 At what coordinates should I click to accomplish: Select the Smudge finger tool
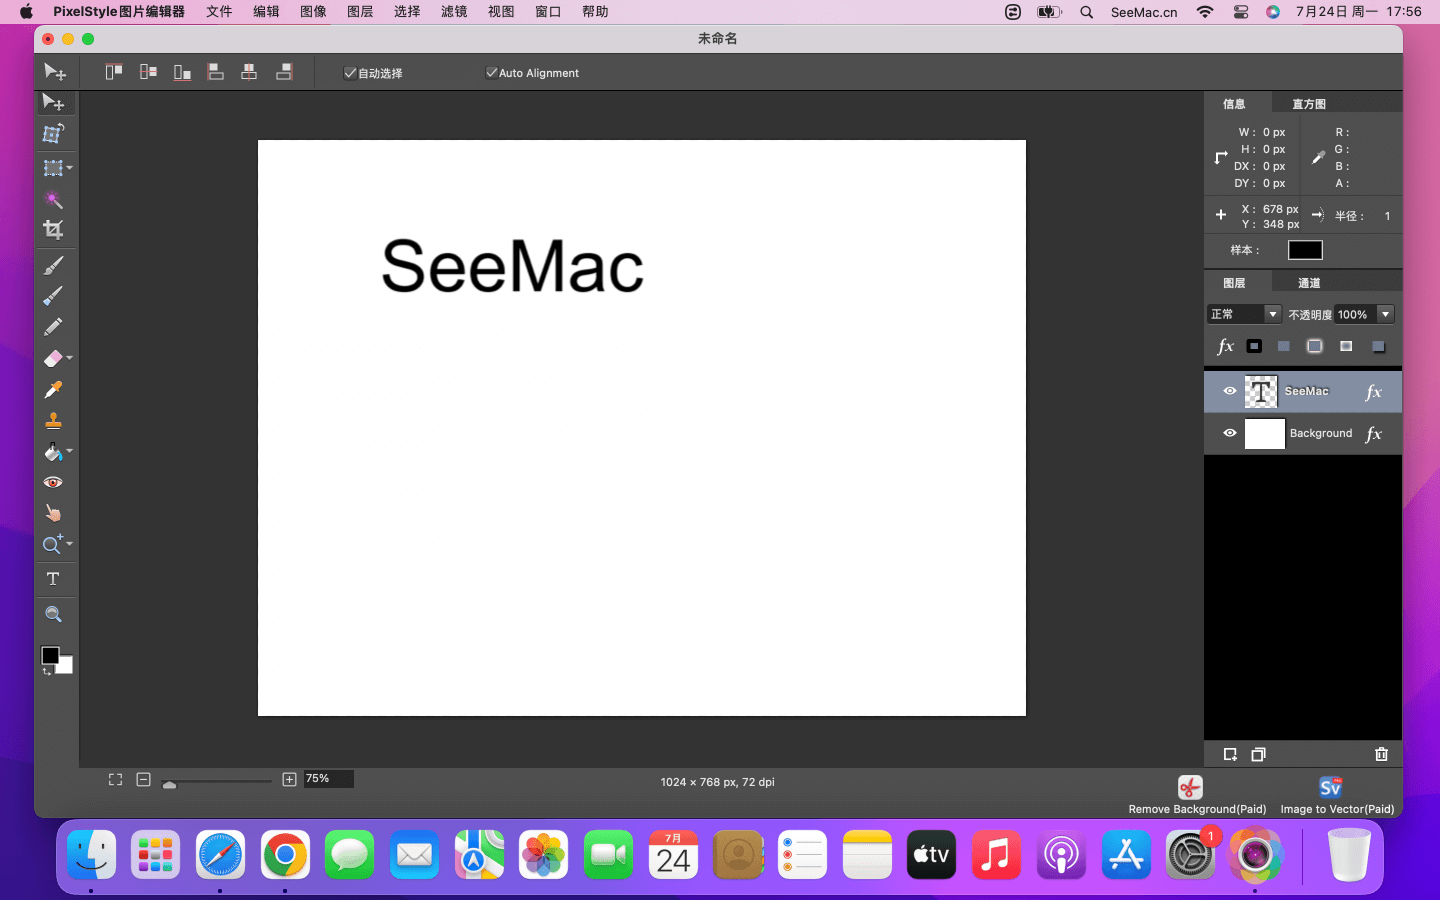pyautogui.click(x=53, y=513)
